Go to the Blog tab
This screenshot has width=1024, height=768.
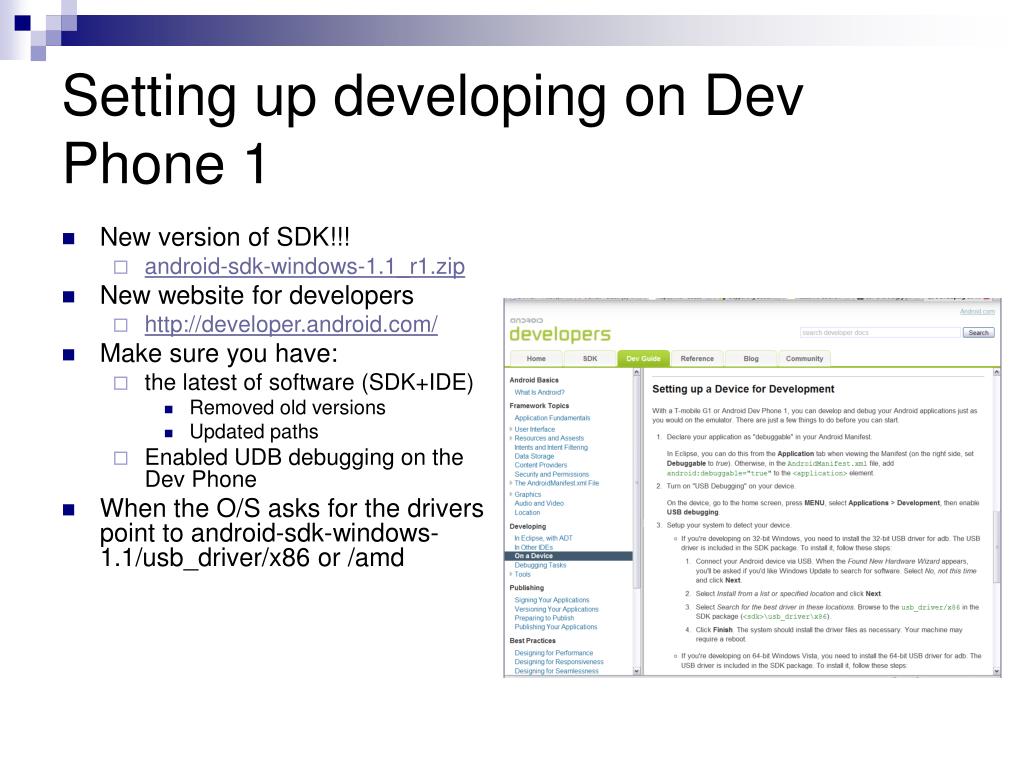tap(751, 359)
